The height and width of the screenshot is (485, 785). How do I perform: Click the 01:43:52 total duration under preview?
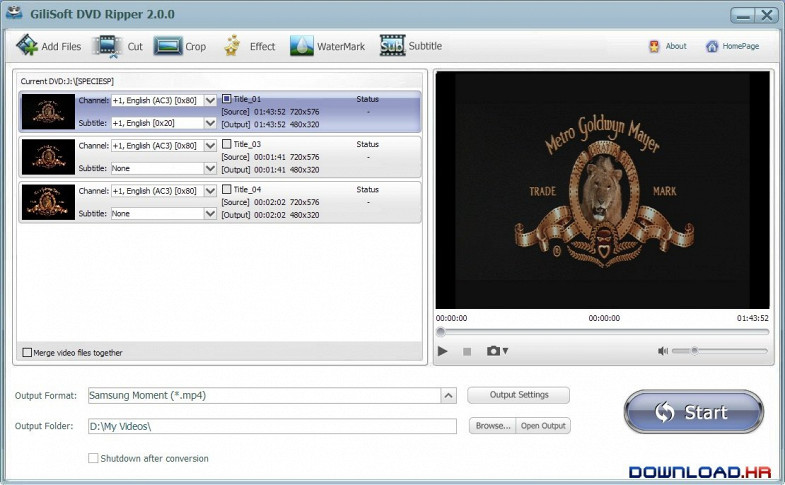pyautogui.click(x=752, y=318)
